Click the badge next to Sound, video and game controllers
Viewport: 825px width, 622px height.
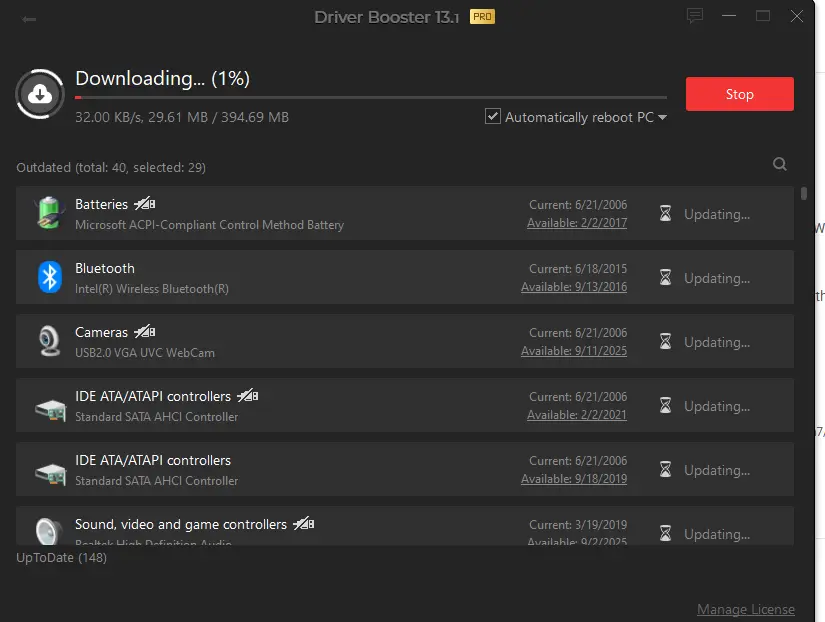304,524
